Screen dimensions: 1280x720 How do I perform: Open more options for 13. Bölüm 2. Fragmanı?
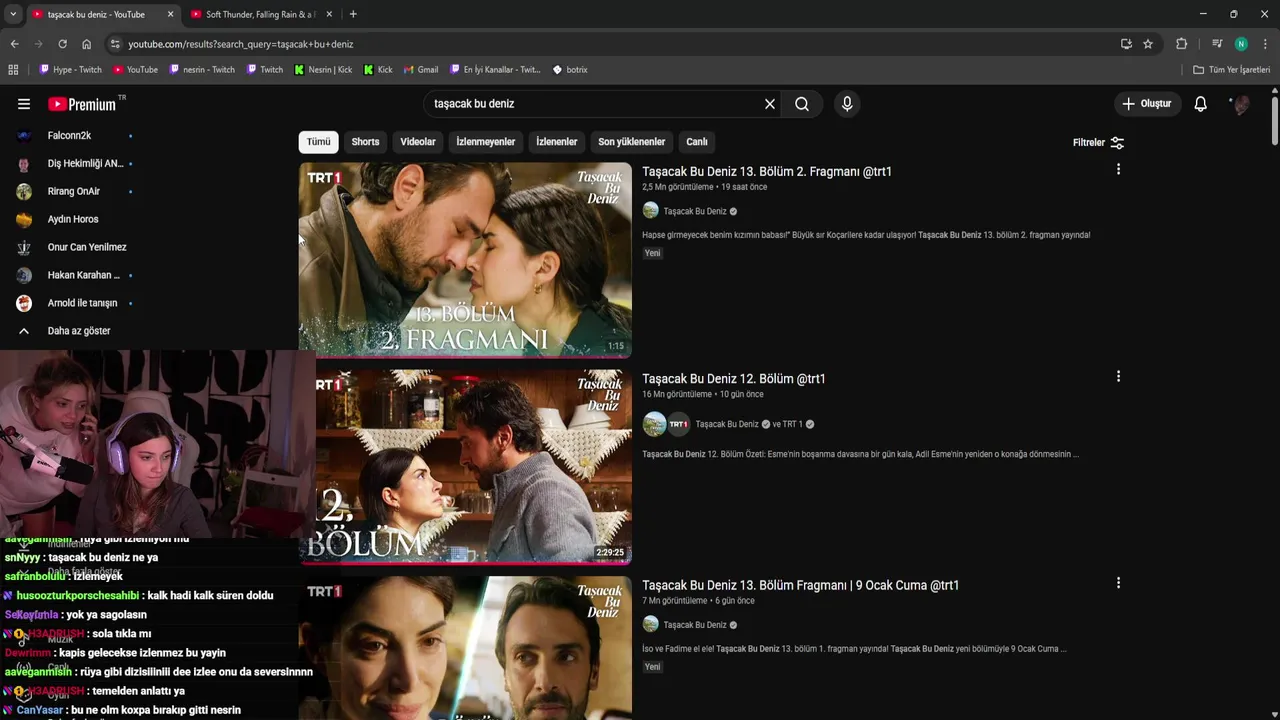tap(1118, 170)
